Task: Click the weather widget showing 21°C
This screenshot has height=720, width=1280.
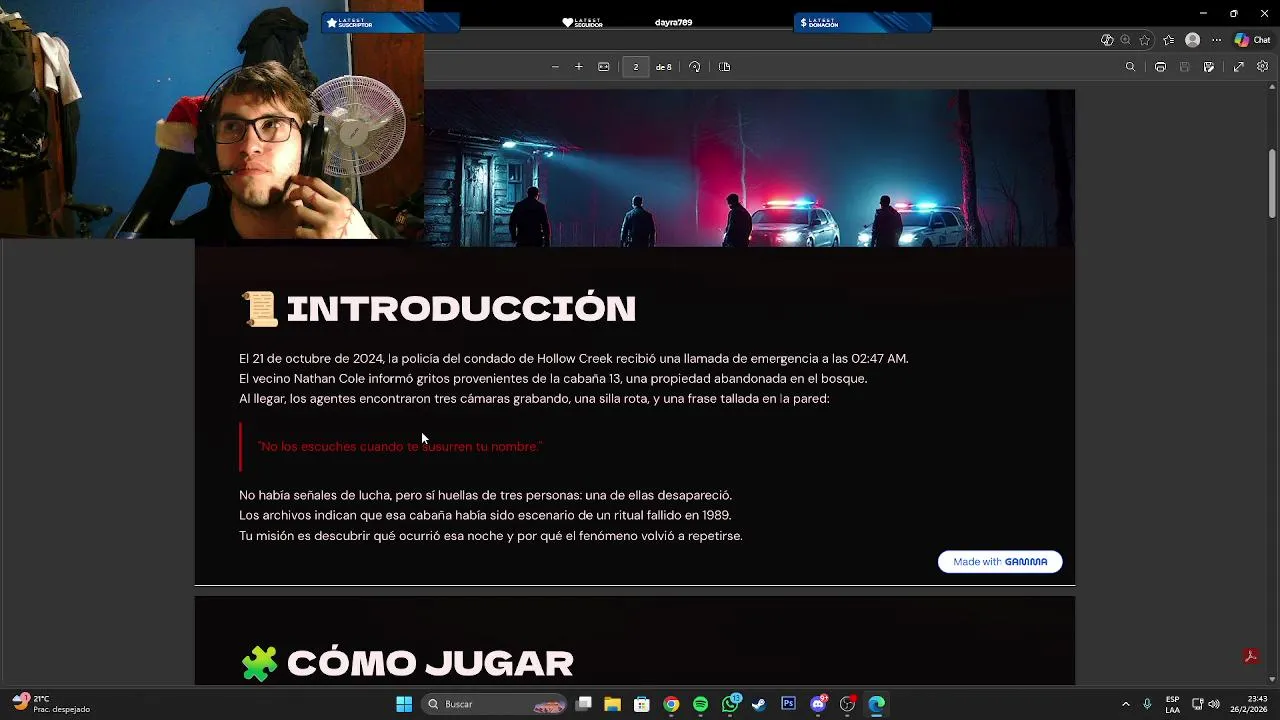Action: point(51,704)
